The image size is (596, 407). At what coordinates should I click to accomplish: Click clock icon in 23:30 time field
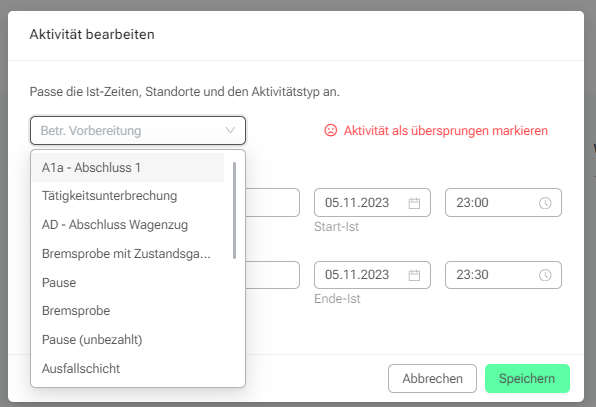pos(545,275)
